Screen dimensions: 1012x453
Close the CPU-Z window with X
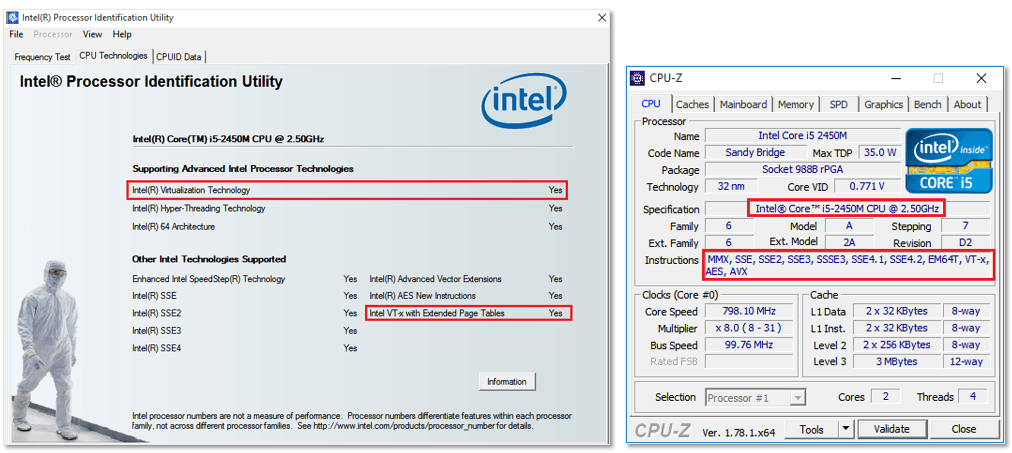pyautogui.click(x=981, y=78)
